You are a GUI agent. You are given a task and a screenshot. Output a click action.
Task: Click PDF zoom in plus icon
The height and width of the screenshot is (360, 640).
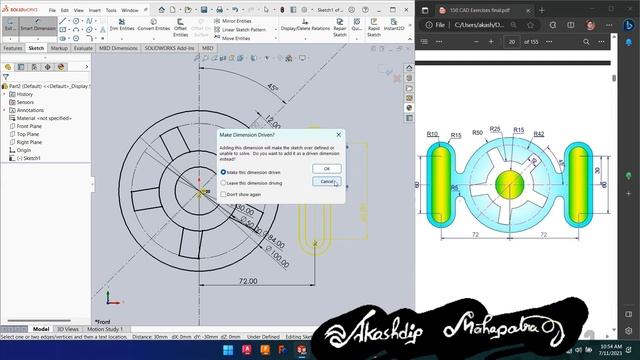pyautogui.click(x=491, y=42)
